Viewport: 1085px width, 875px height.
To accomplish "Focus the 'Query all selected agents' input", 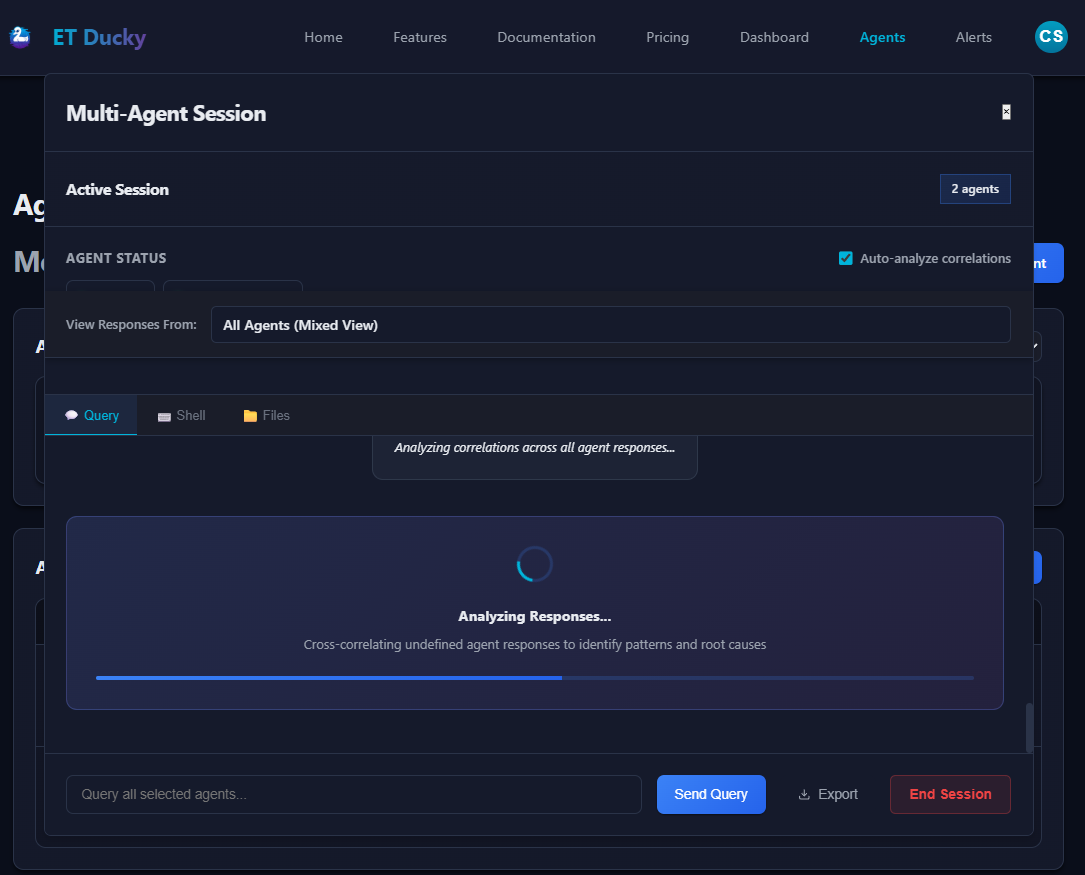I will point(353,794).
